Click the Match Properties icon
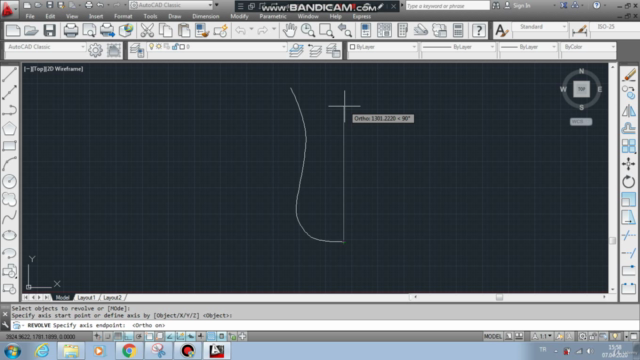Viewport: 640px width, 360px height. (202, 30)
